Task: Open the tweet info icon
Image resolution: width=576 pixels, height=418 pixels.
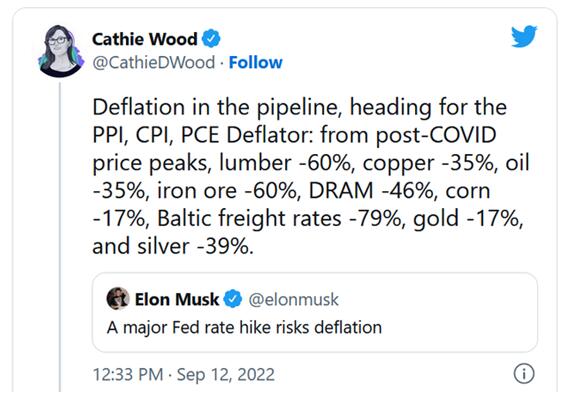Action: (x=523, y=374)
